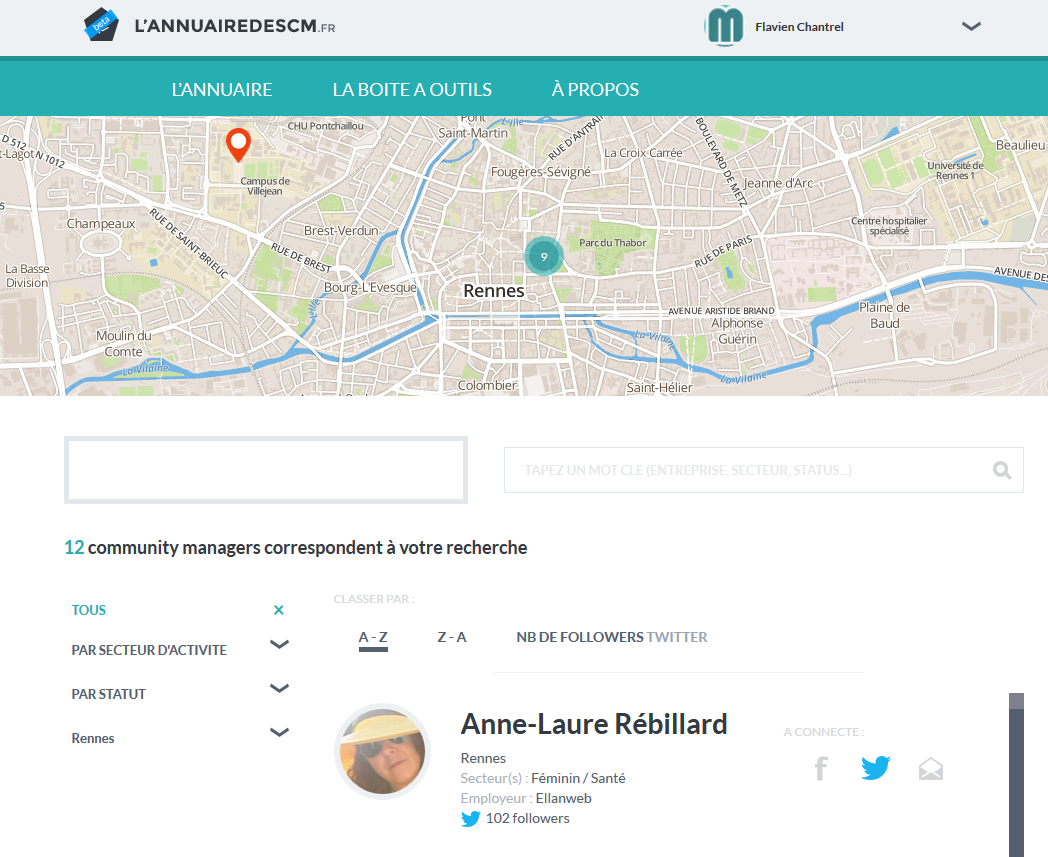The height and width of the screenshot is (857, 1048).
Task: Go to the À Propos menu item
Action: [x=595, y=90]
